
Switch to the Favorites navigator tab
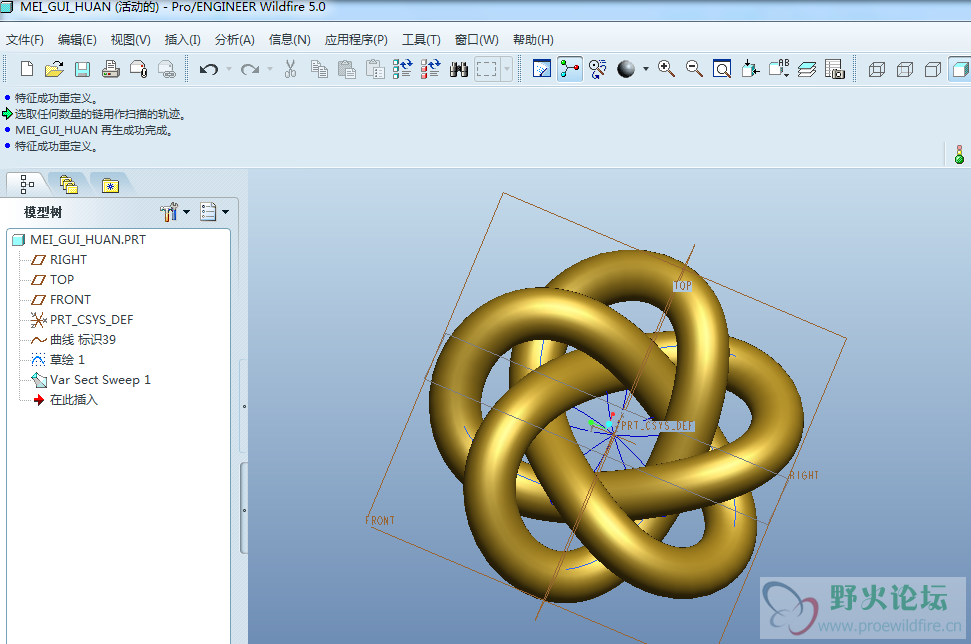110,185
